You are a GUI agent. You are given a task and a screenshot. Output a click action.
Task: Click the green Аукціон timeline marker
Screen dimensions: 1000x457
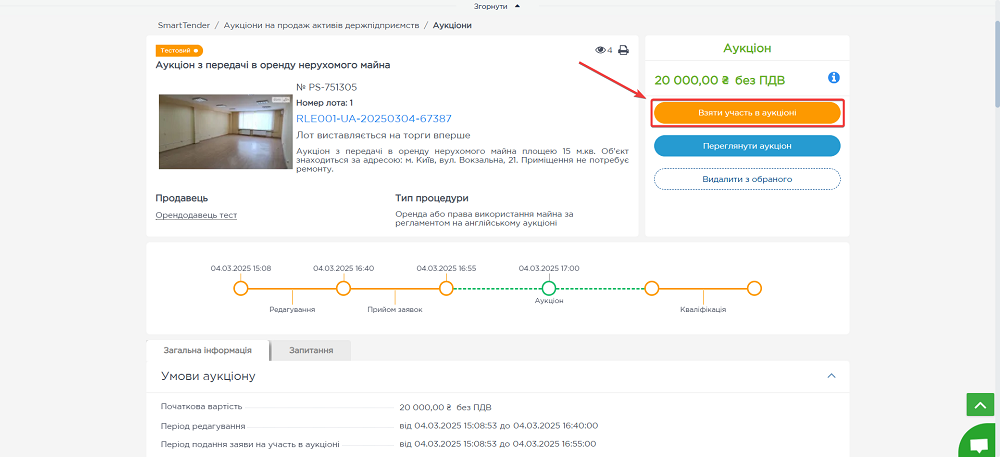tap(548, 288)
